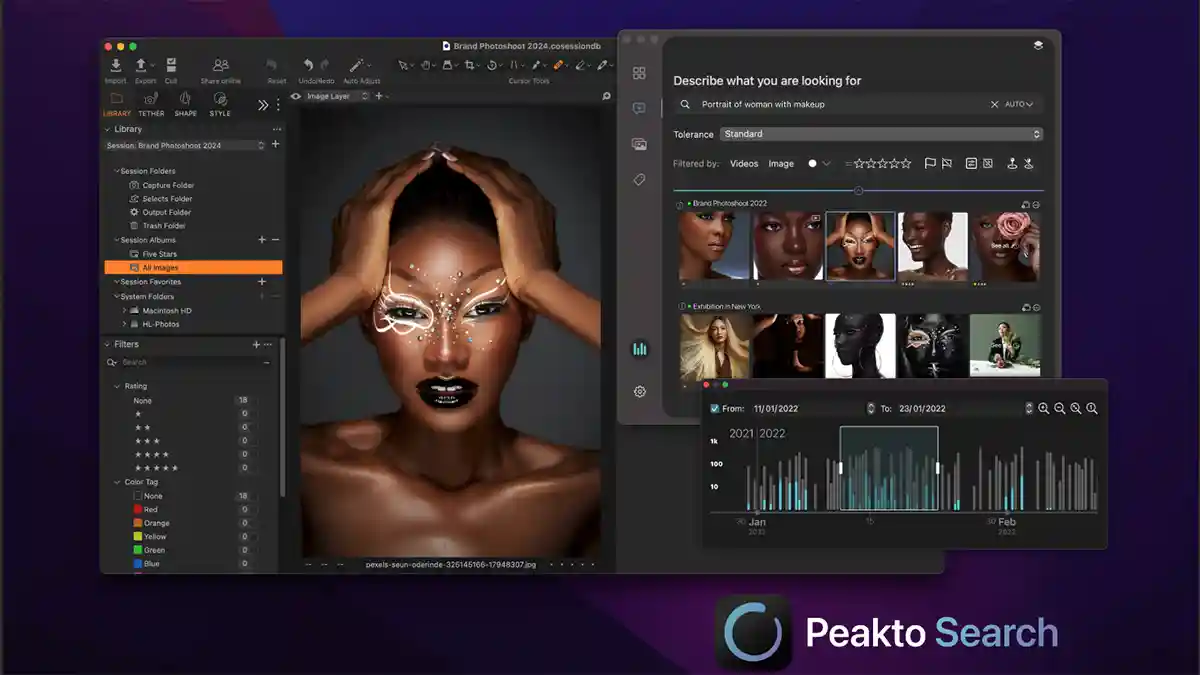
Task: Open the grid view in Peakto sidebar
Action: coord(639,73)
